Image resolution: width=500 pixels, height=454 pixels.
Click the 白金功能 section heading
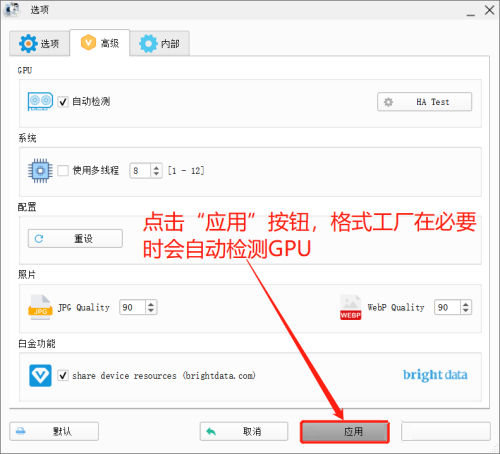coord(37,344)
